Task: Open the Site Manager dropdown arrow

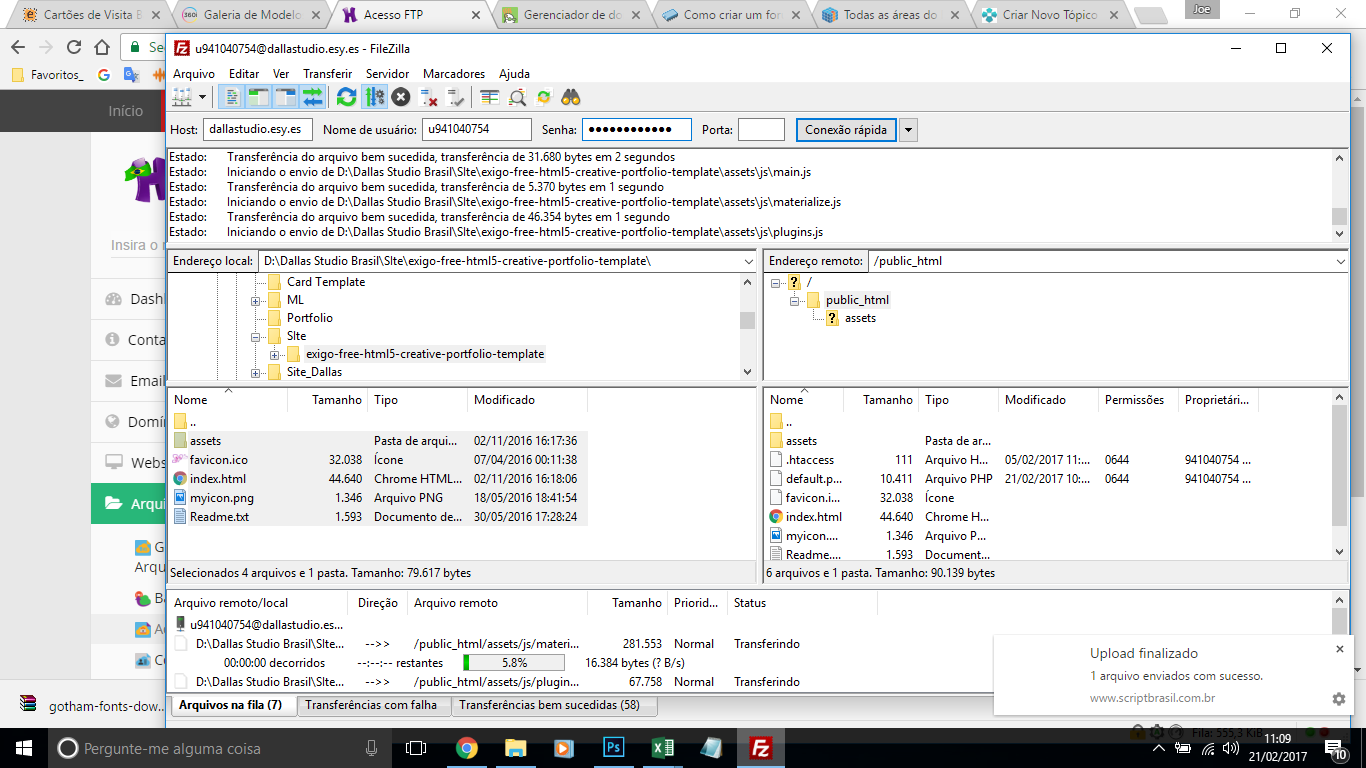Action: tap(202, 97)
